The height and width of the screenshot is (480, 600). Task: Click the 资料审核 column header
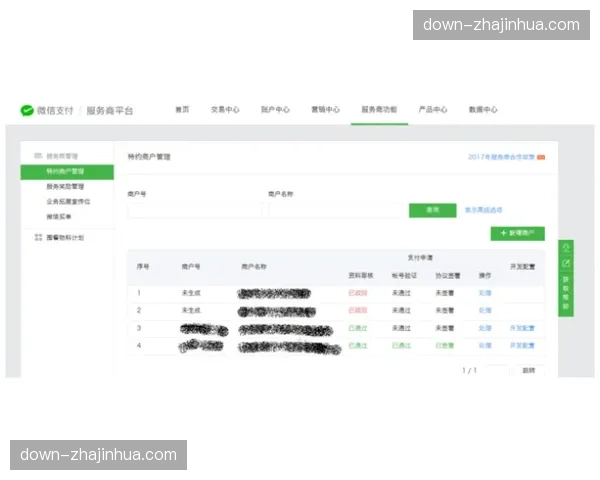coord(360,275)
